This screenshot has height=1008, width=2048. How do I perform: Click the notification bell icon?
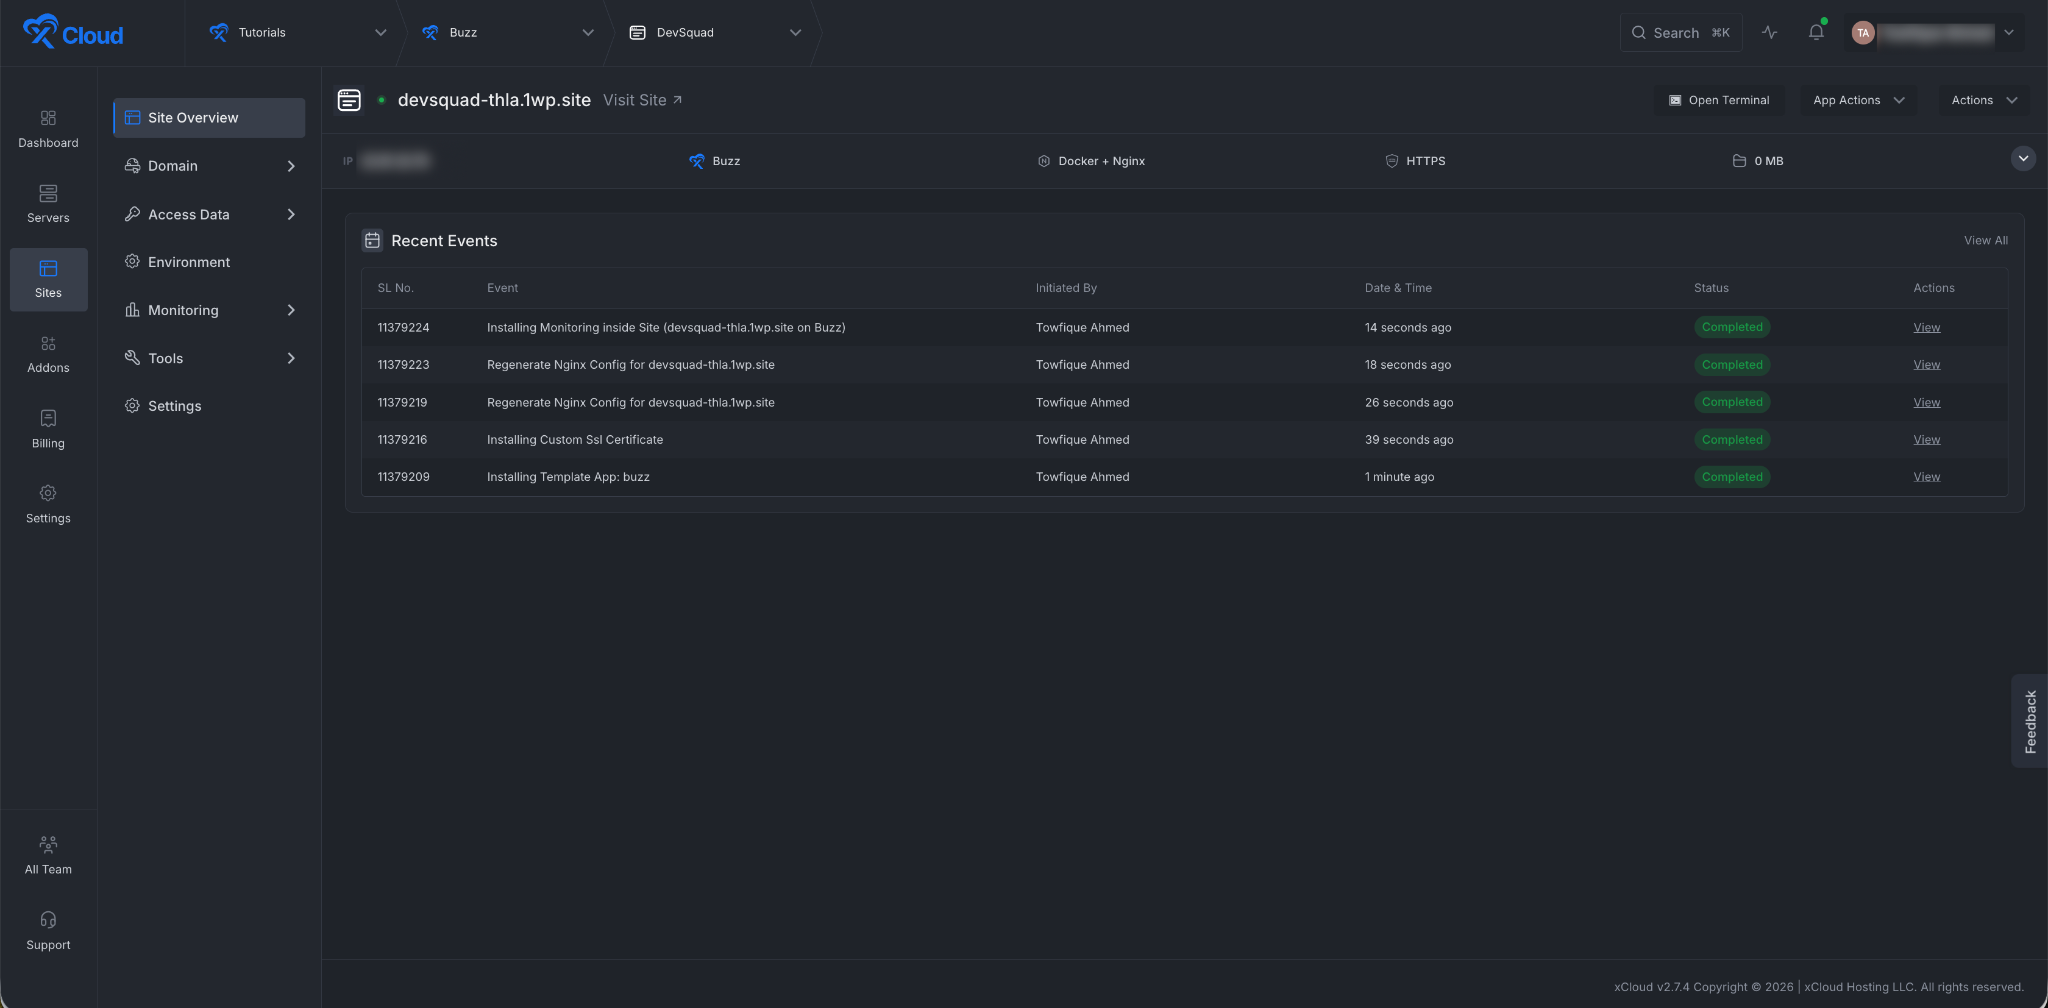tap(1816, 32)
